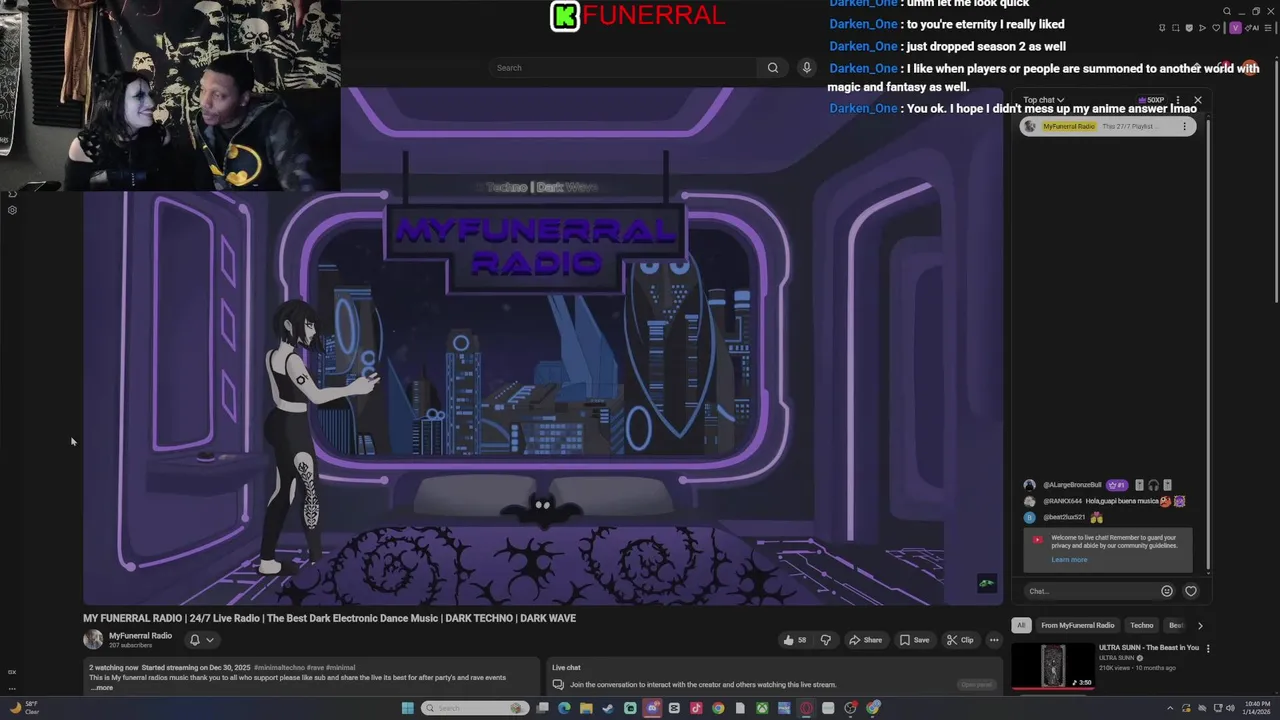This screenshot has width=1280, height=720.
Task: Click browser snapshot toolbar icon
Action: [x=1176, y=28]
